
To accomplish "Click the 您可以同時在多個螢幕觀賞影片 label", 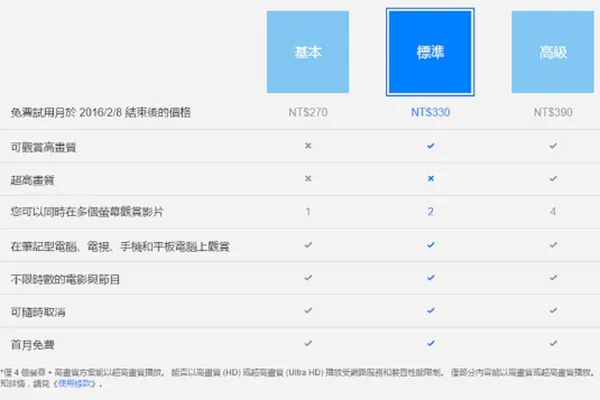I will tap(87, 212).
